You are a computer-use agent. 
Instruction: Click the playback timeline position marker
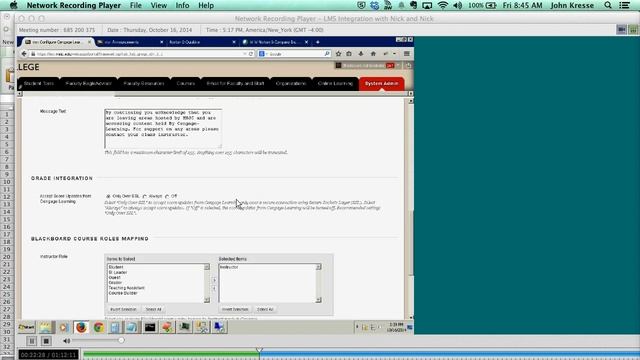pyautogui.click(x=259, y=350)
